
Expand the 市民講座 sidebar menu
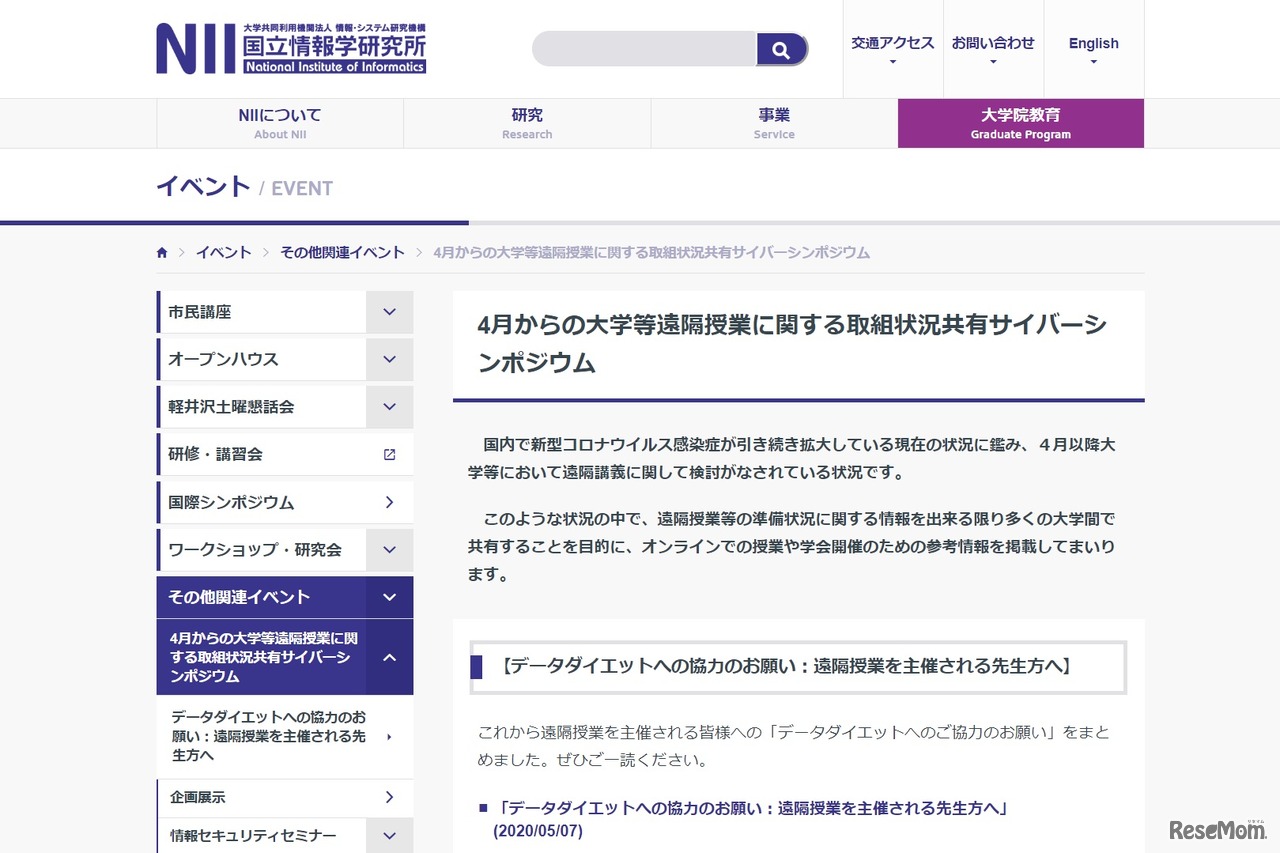click(x=389, y=311)
